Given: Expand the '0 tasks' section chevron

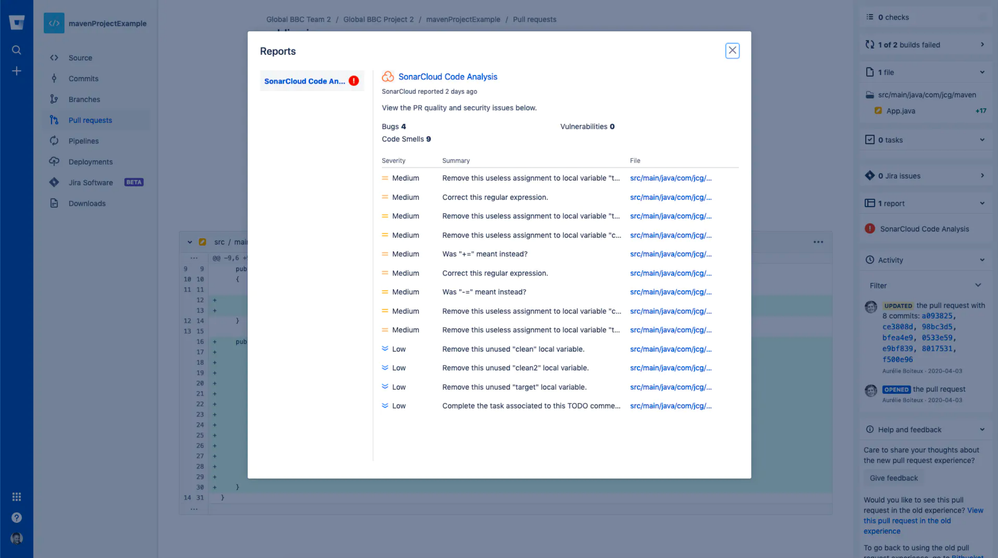Looking at the screenshot, I should pyautogui.click(x=982, y=140).
